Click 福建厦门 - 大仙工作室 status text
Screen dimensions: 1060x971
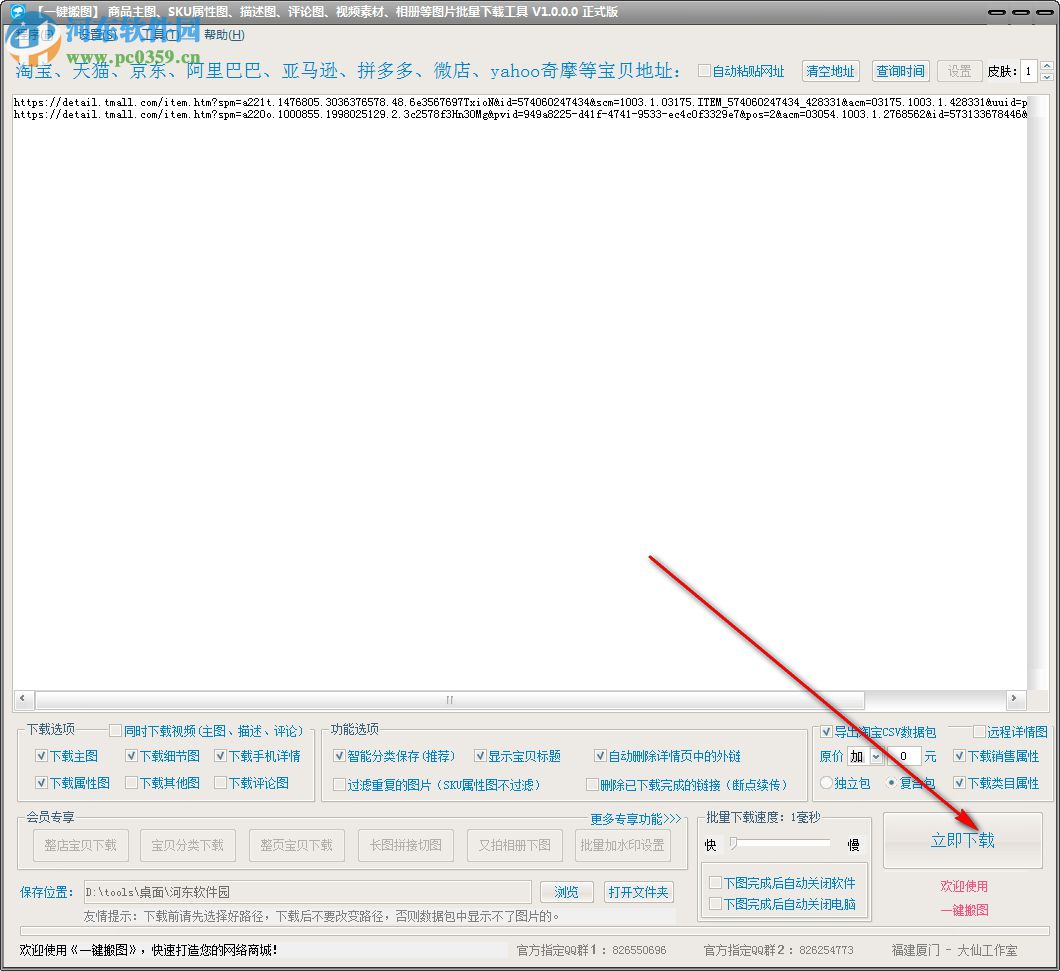pos(955,950)
